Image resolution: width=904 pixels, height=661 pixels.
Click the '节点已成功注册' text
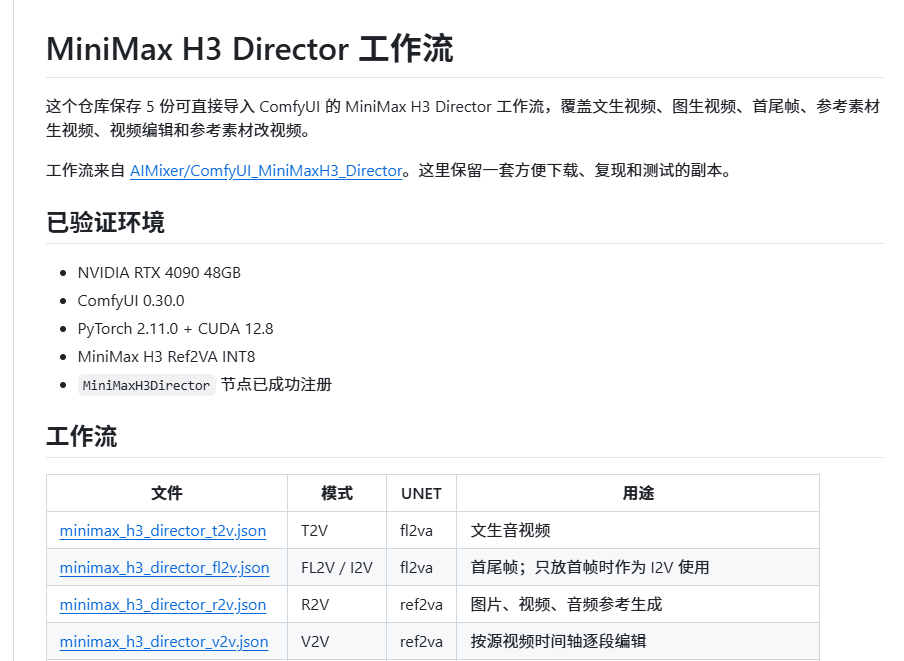point(276,384)
